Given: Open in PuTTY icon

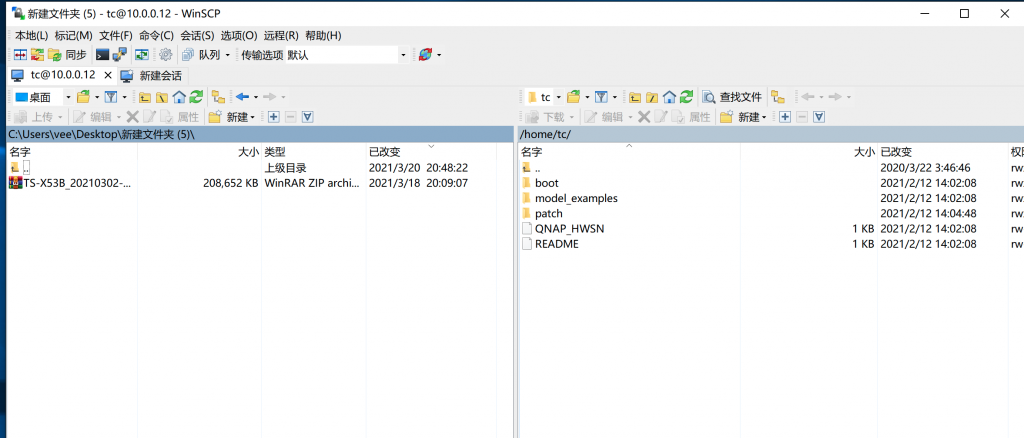Looking at the screenshot, I should point(120,55).
